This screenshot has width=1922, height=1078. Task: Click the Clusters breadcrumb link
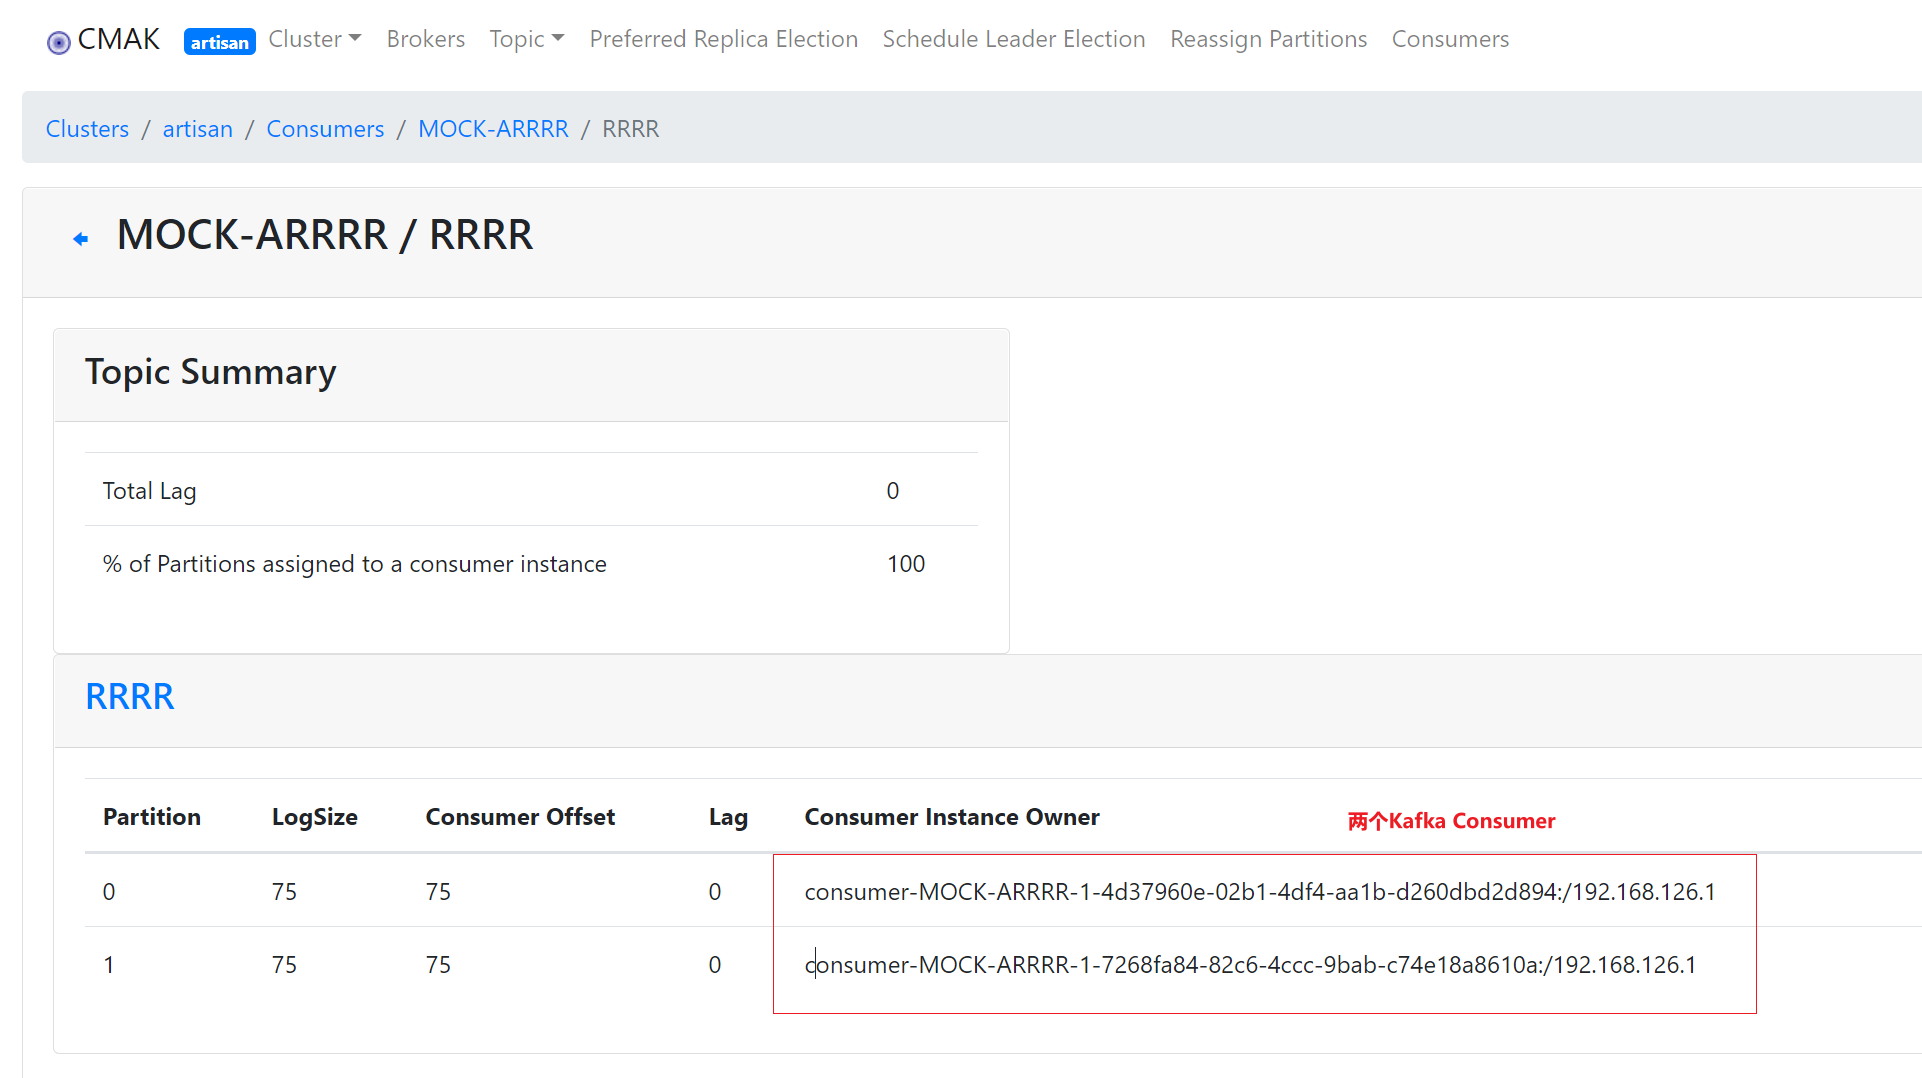point(87,128)
